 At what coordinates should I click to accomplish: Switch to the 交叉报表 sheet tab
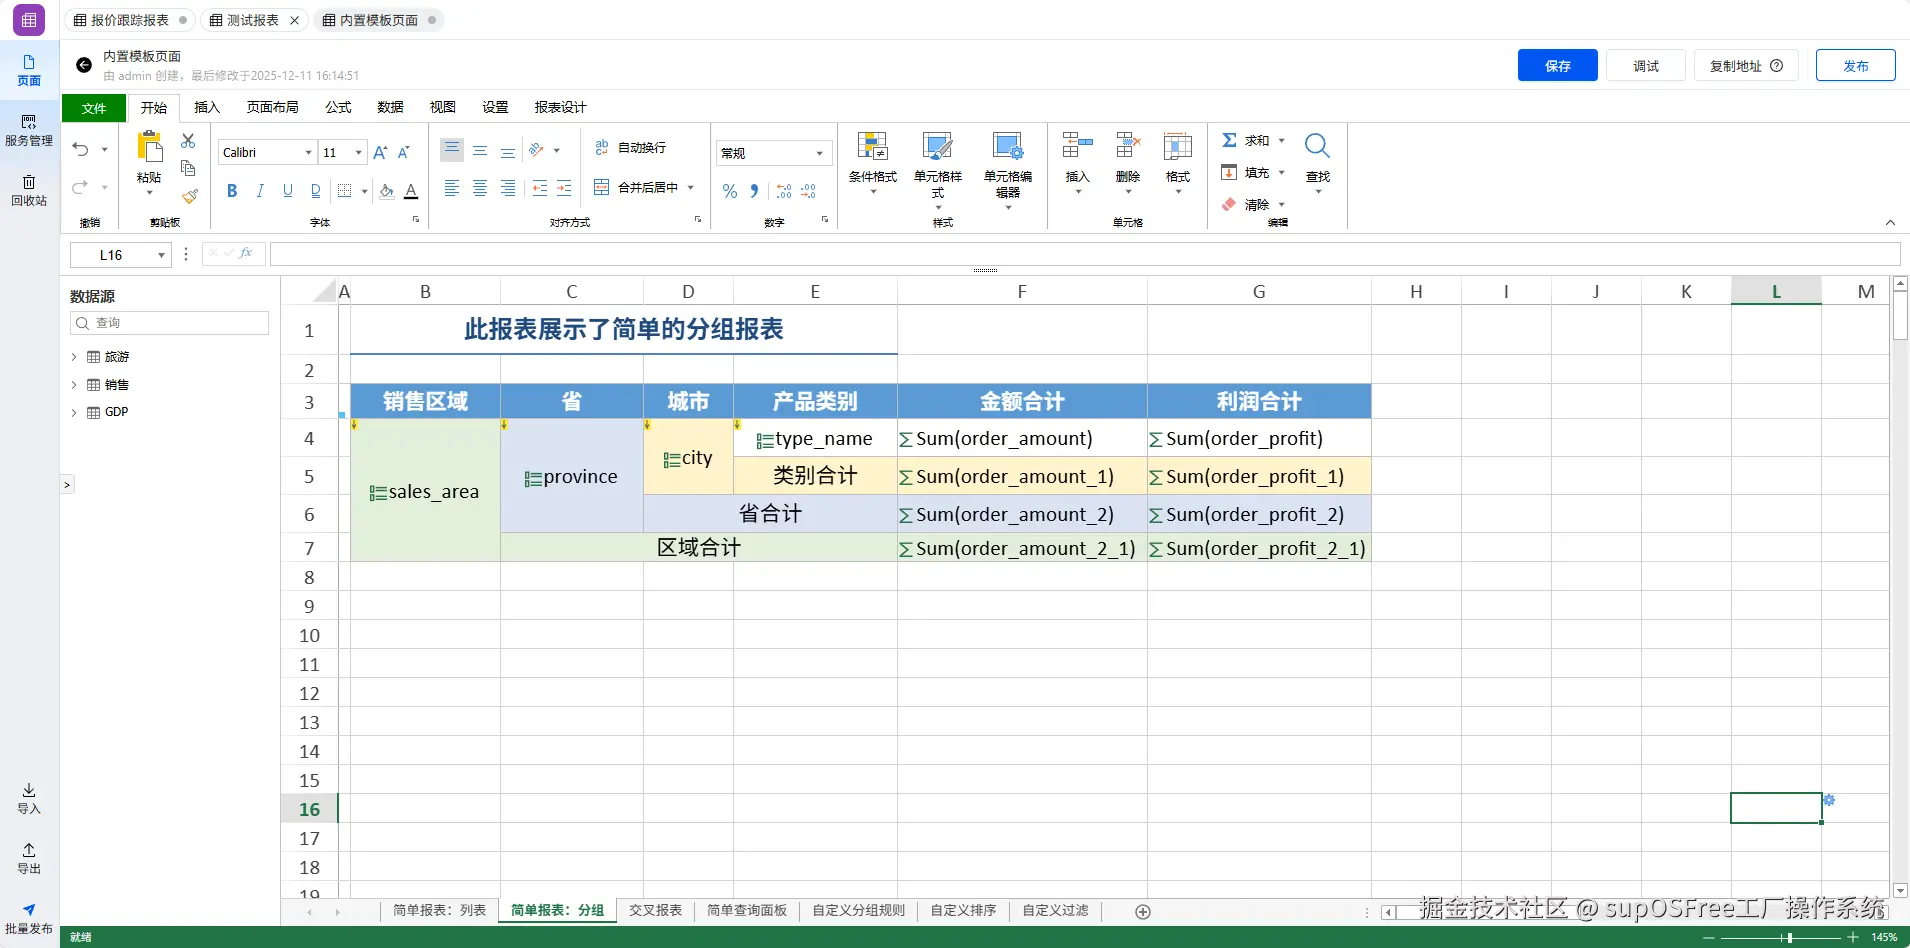coord(655,910)
